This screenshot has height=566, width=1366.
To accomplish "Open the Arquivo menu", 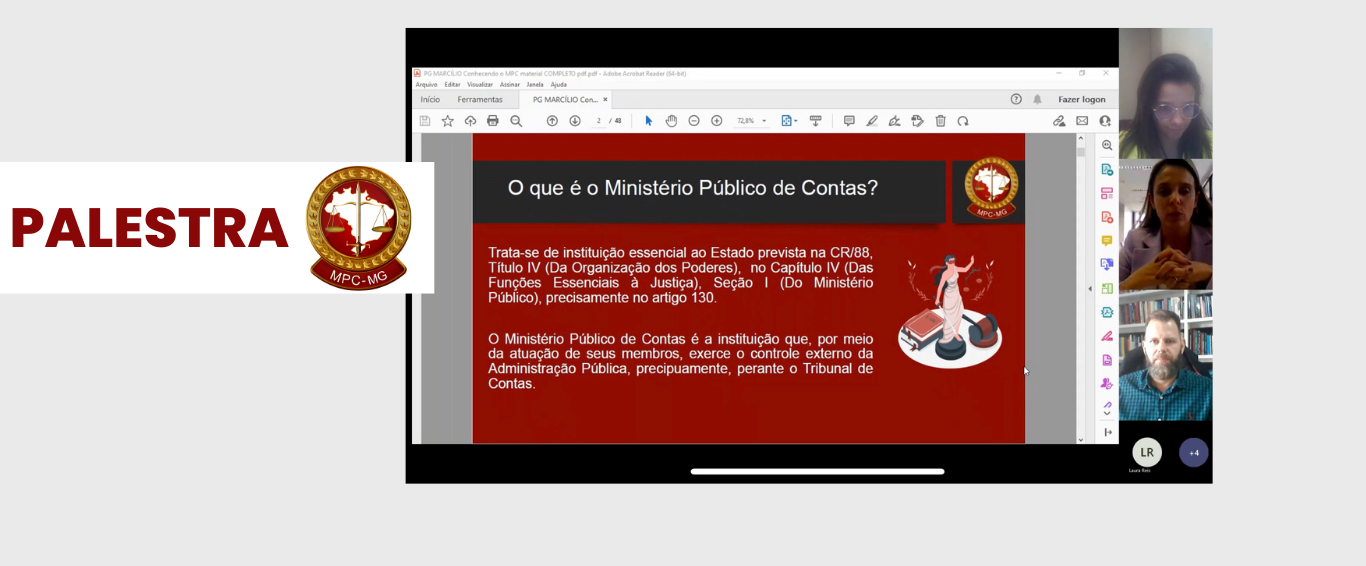I will pos(426,85).
